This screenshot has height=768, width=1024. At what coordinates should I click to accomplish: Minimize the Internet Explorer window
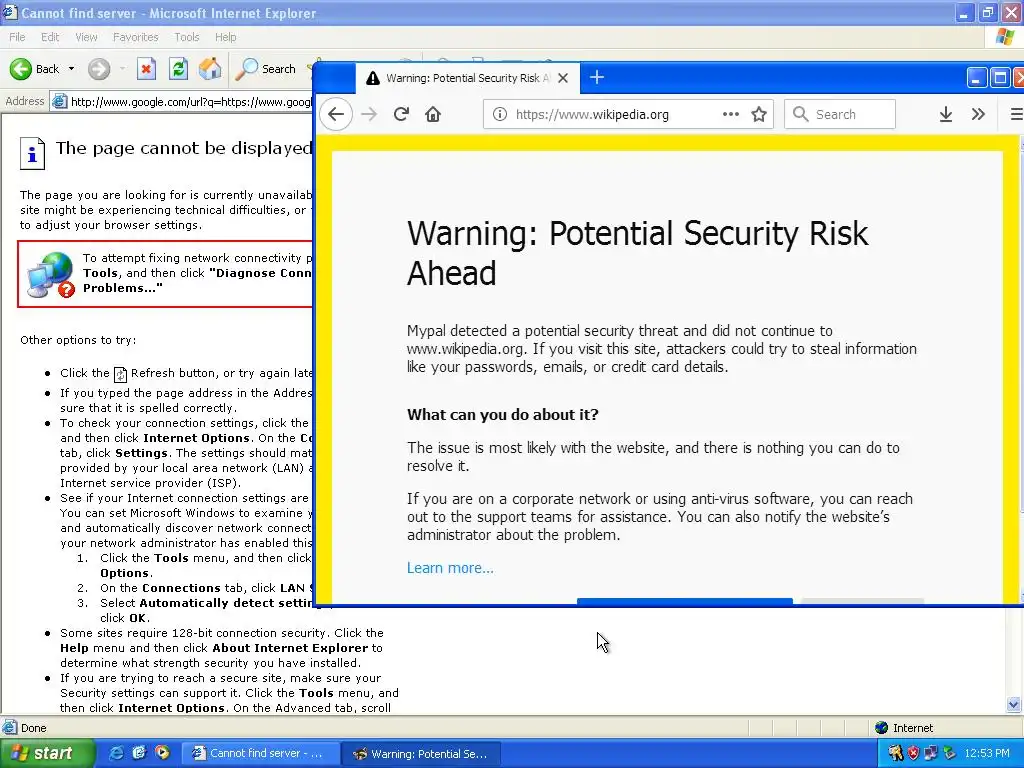[x=965, y=12]
